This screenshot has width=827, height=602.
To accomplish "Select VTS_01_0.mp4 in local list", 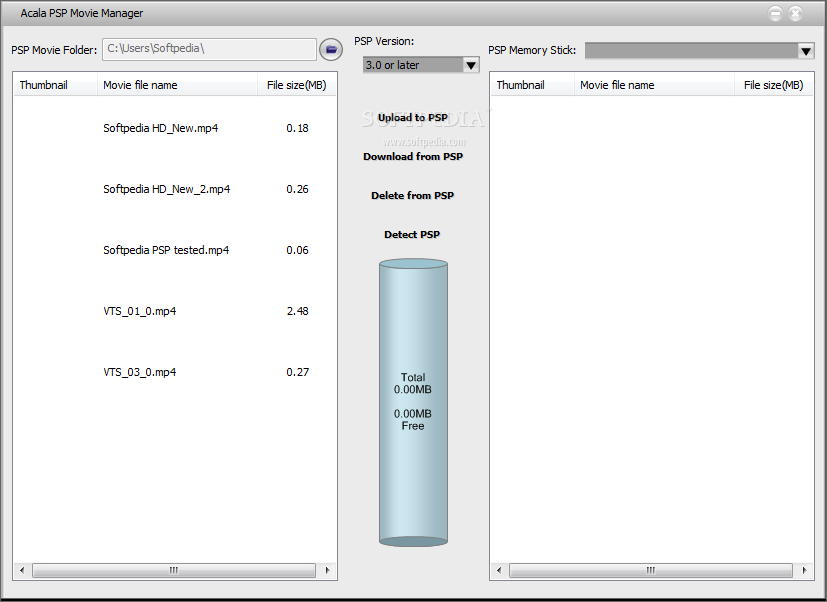I will [140, 311].
